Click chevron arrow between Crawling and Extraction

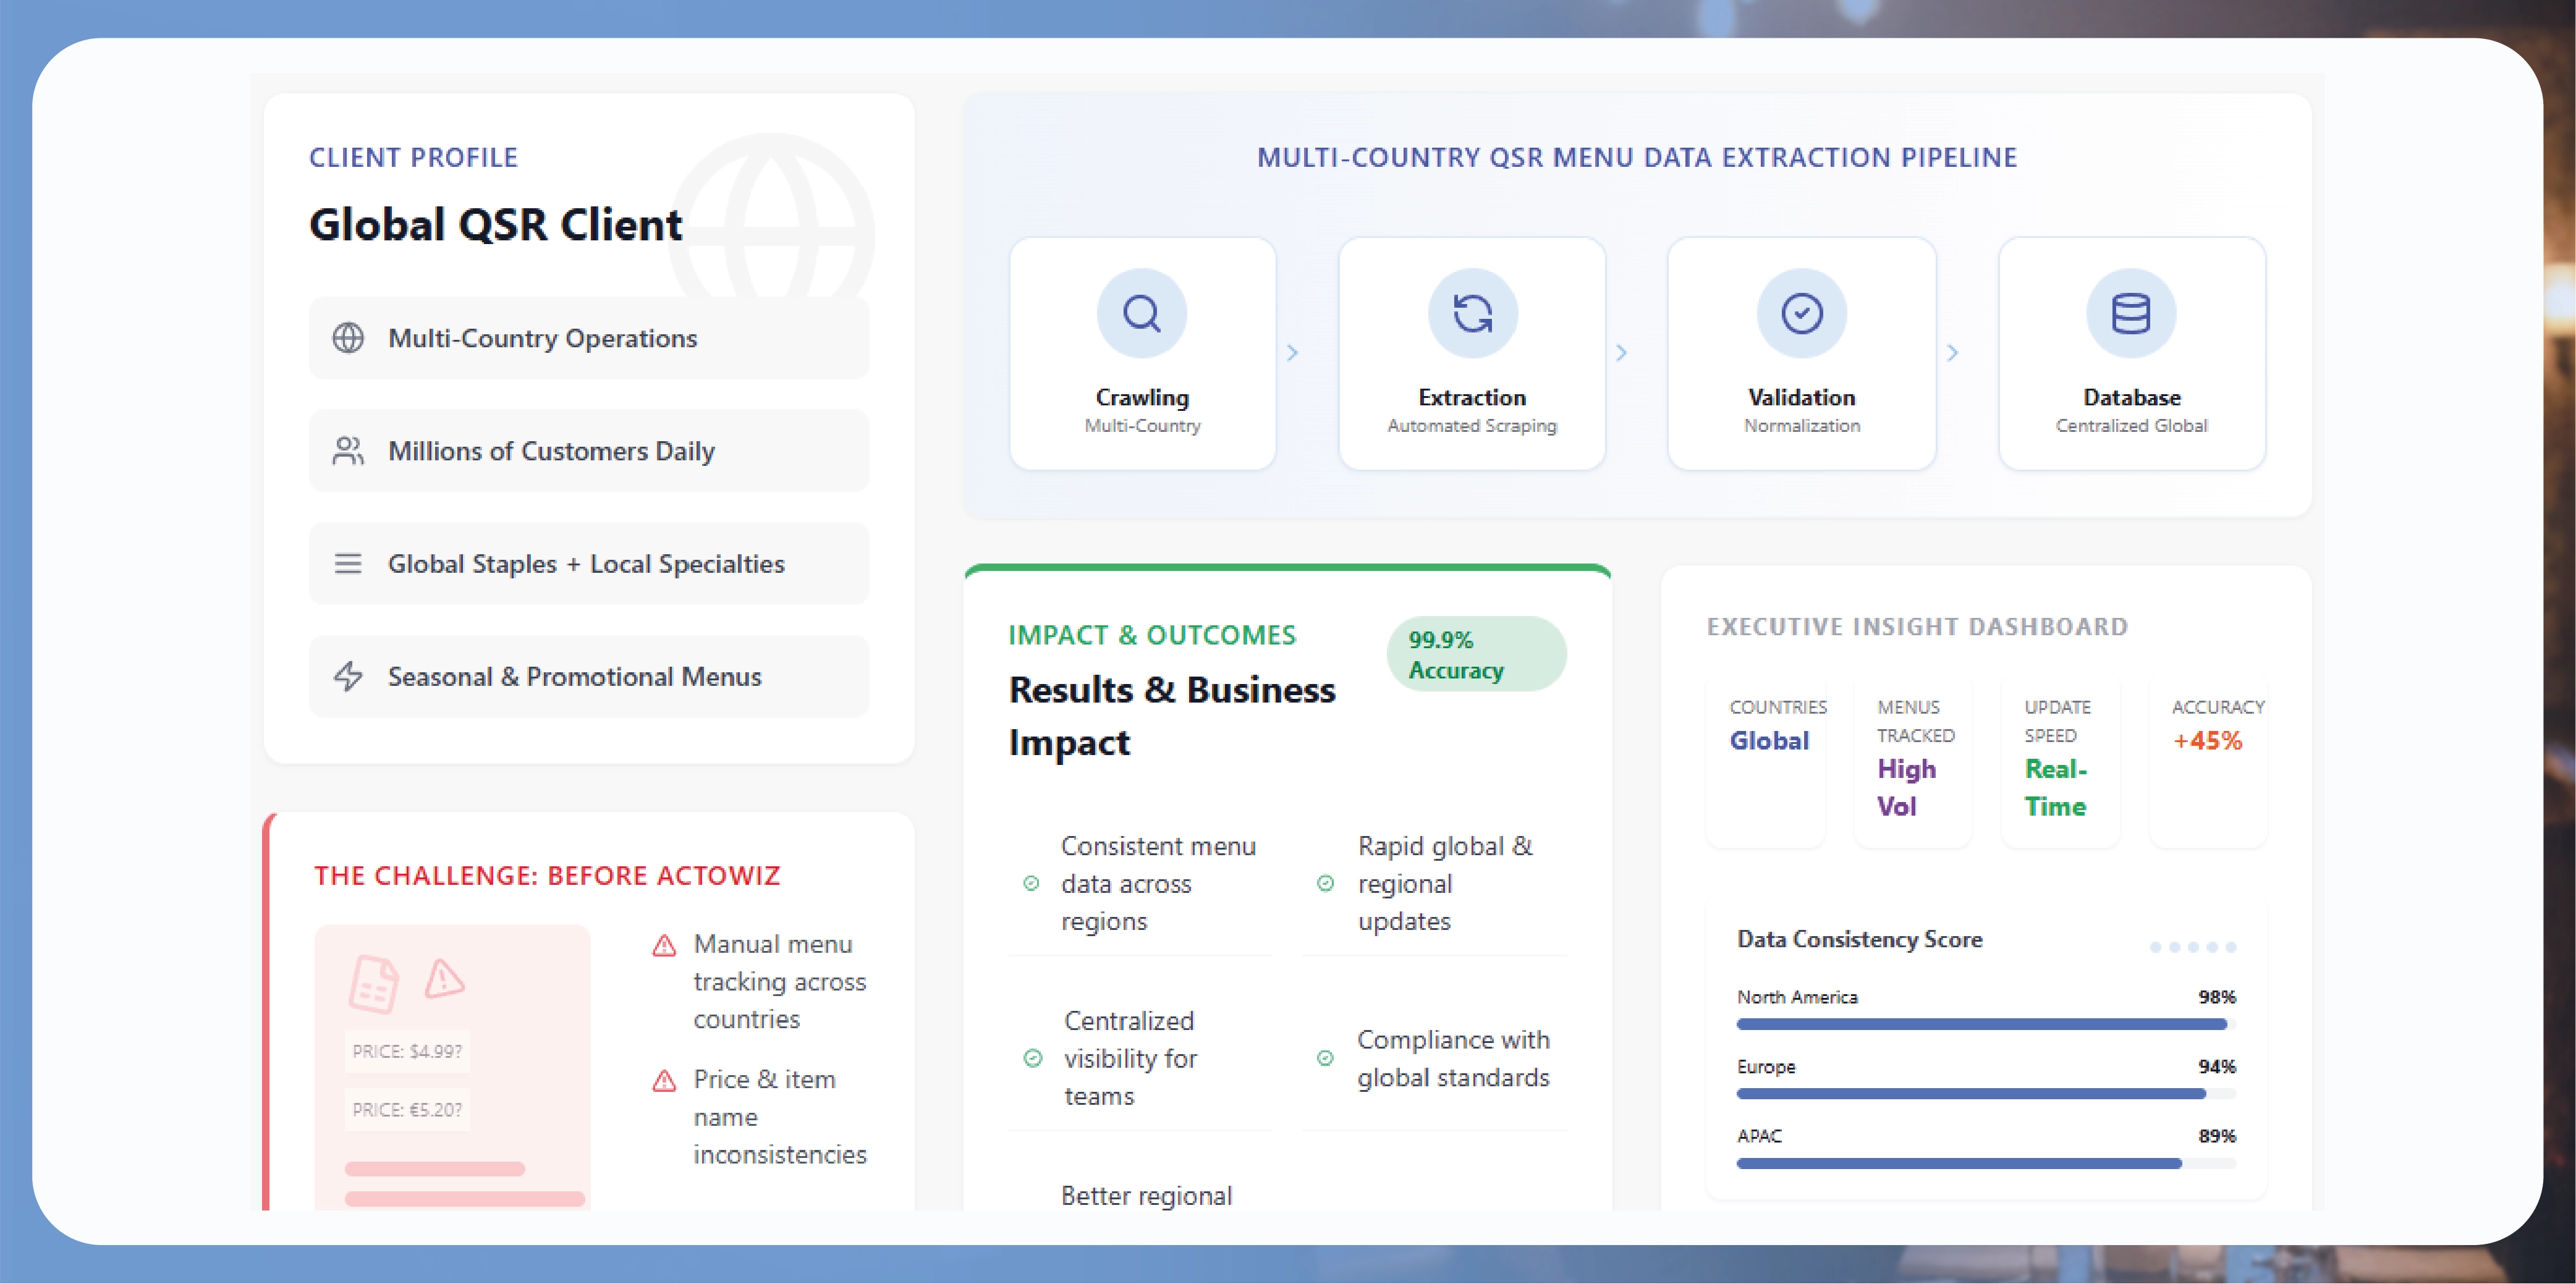coord(1292,353)
